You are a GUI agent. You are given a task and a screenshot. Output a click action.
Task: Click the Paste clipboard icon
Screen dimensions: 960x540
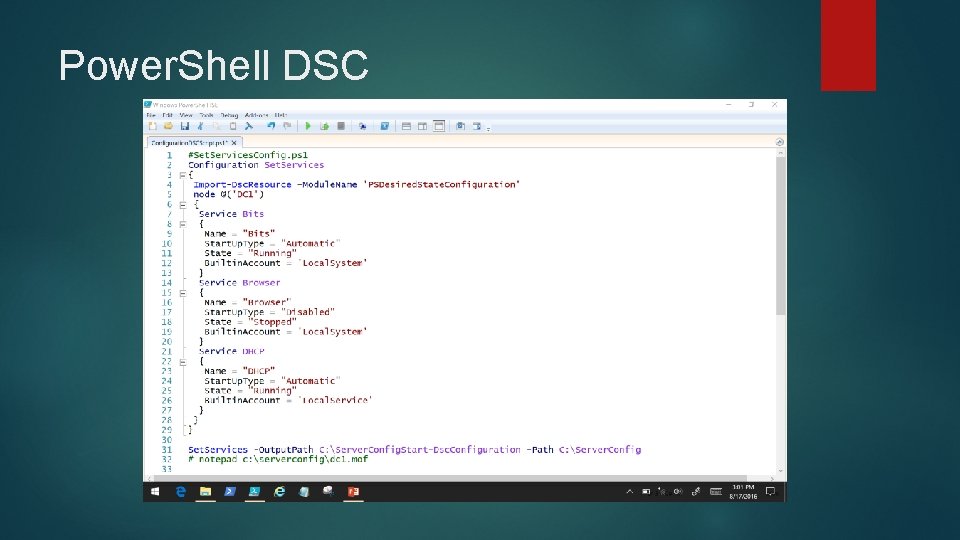[233, 126]
